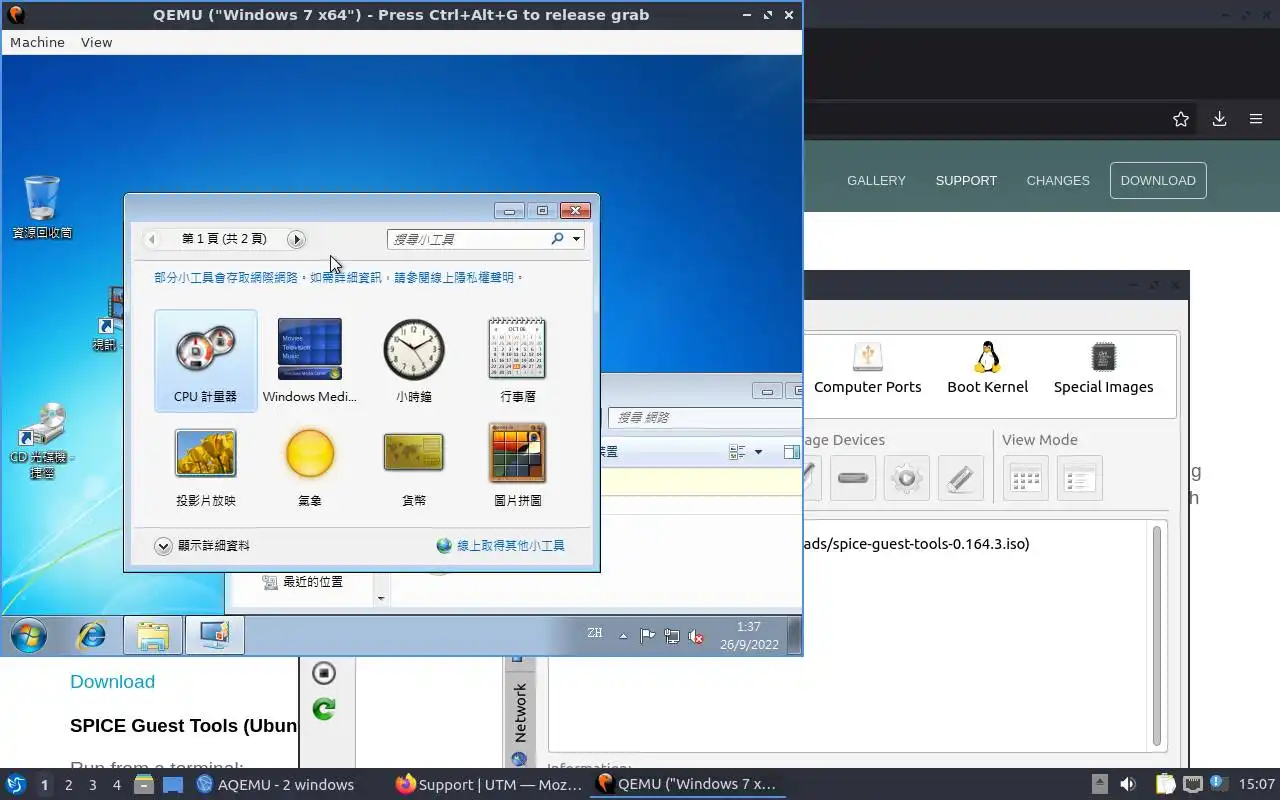Click AQEMU device list scrollbar
The height and width of the screenshot is (800, 1280).
(x=1157, y=636)
